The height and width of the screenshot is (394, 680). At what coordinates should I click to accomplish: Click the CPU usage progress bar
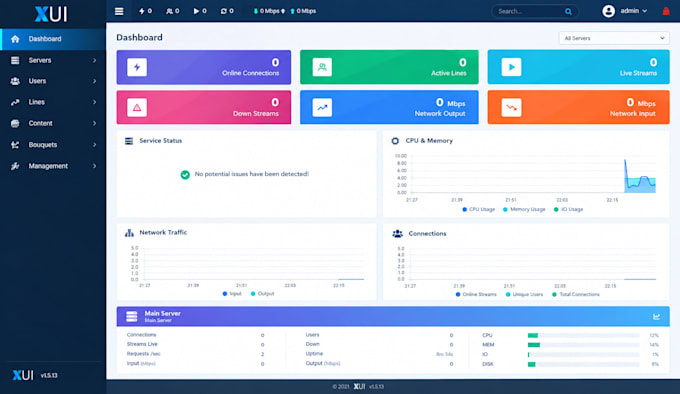pyautogui.click(x=583, y=335)
